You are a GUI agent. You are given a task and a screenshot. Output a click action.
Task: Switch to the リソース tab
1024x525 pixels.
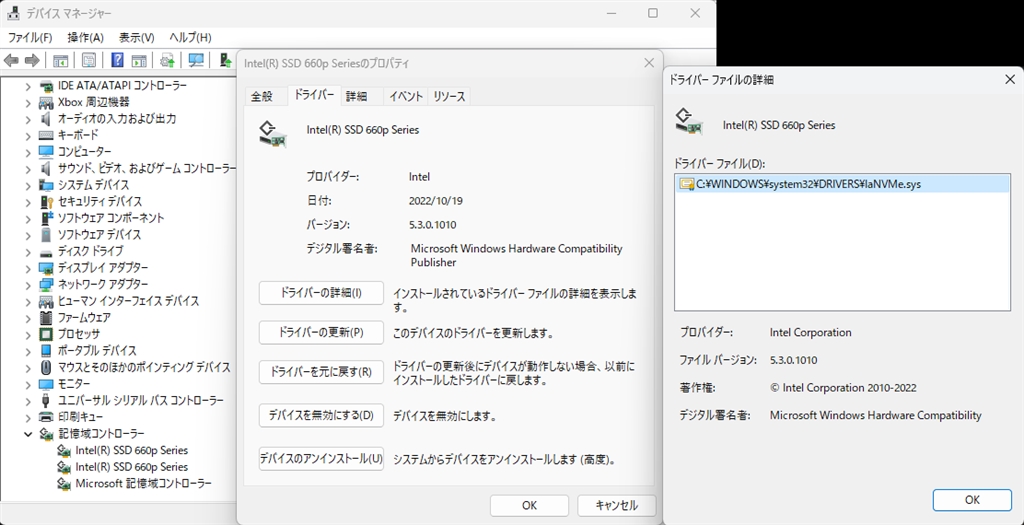click(x=449, y=97)
